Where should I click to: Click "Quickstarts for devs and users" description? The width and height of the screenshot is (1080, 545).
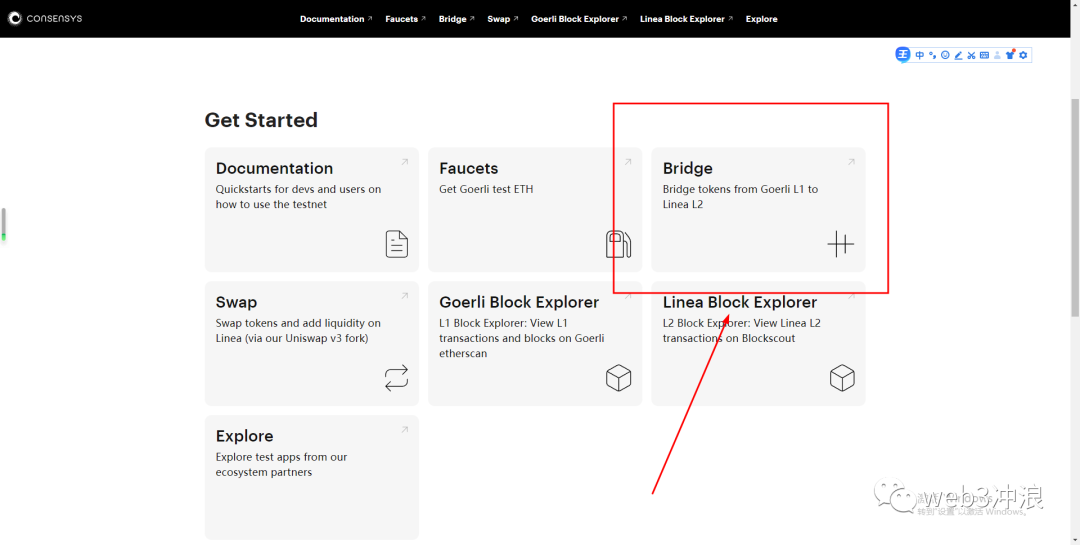(298, 196)
